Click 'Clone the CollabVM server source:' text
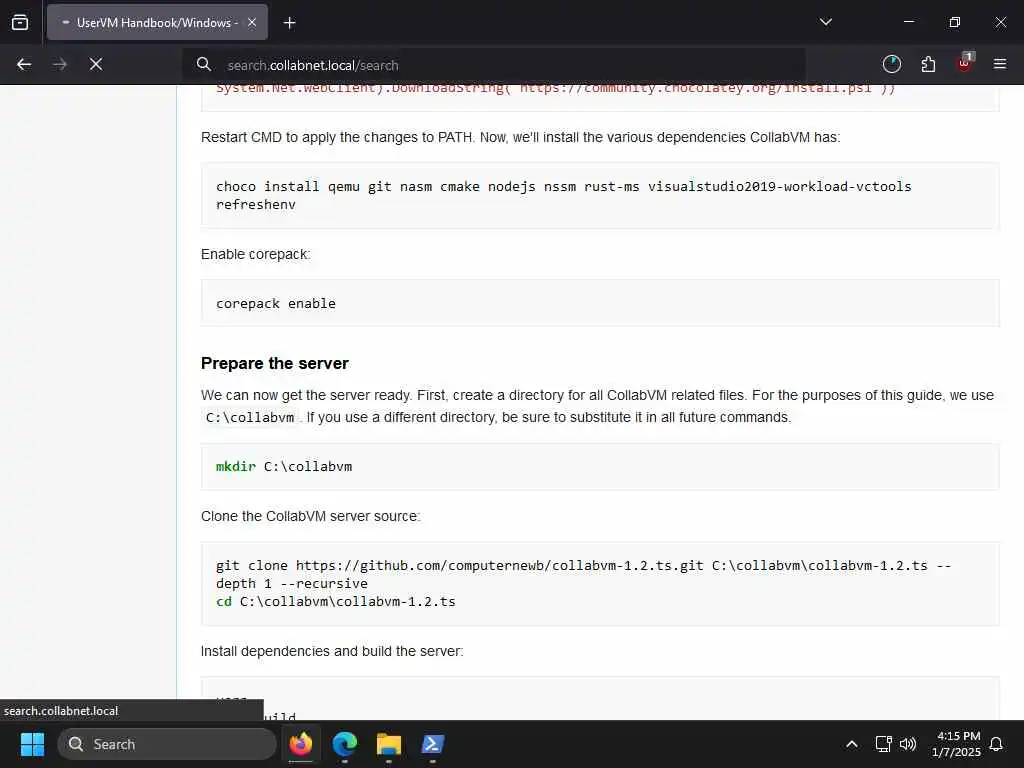The width and height of the screenshot is (1024, 768). tap(311, 516)
